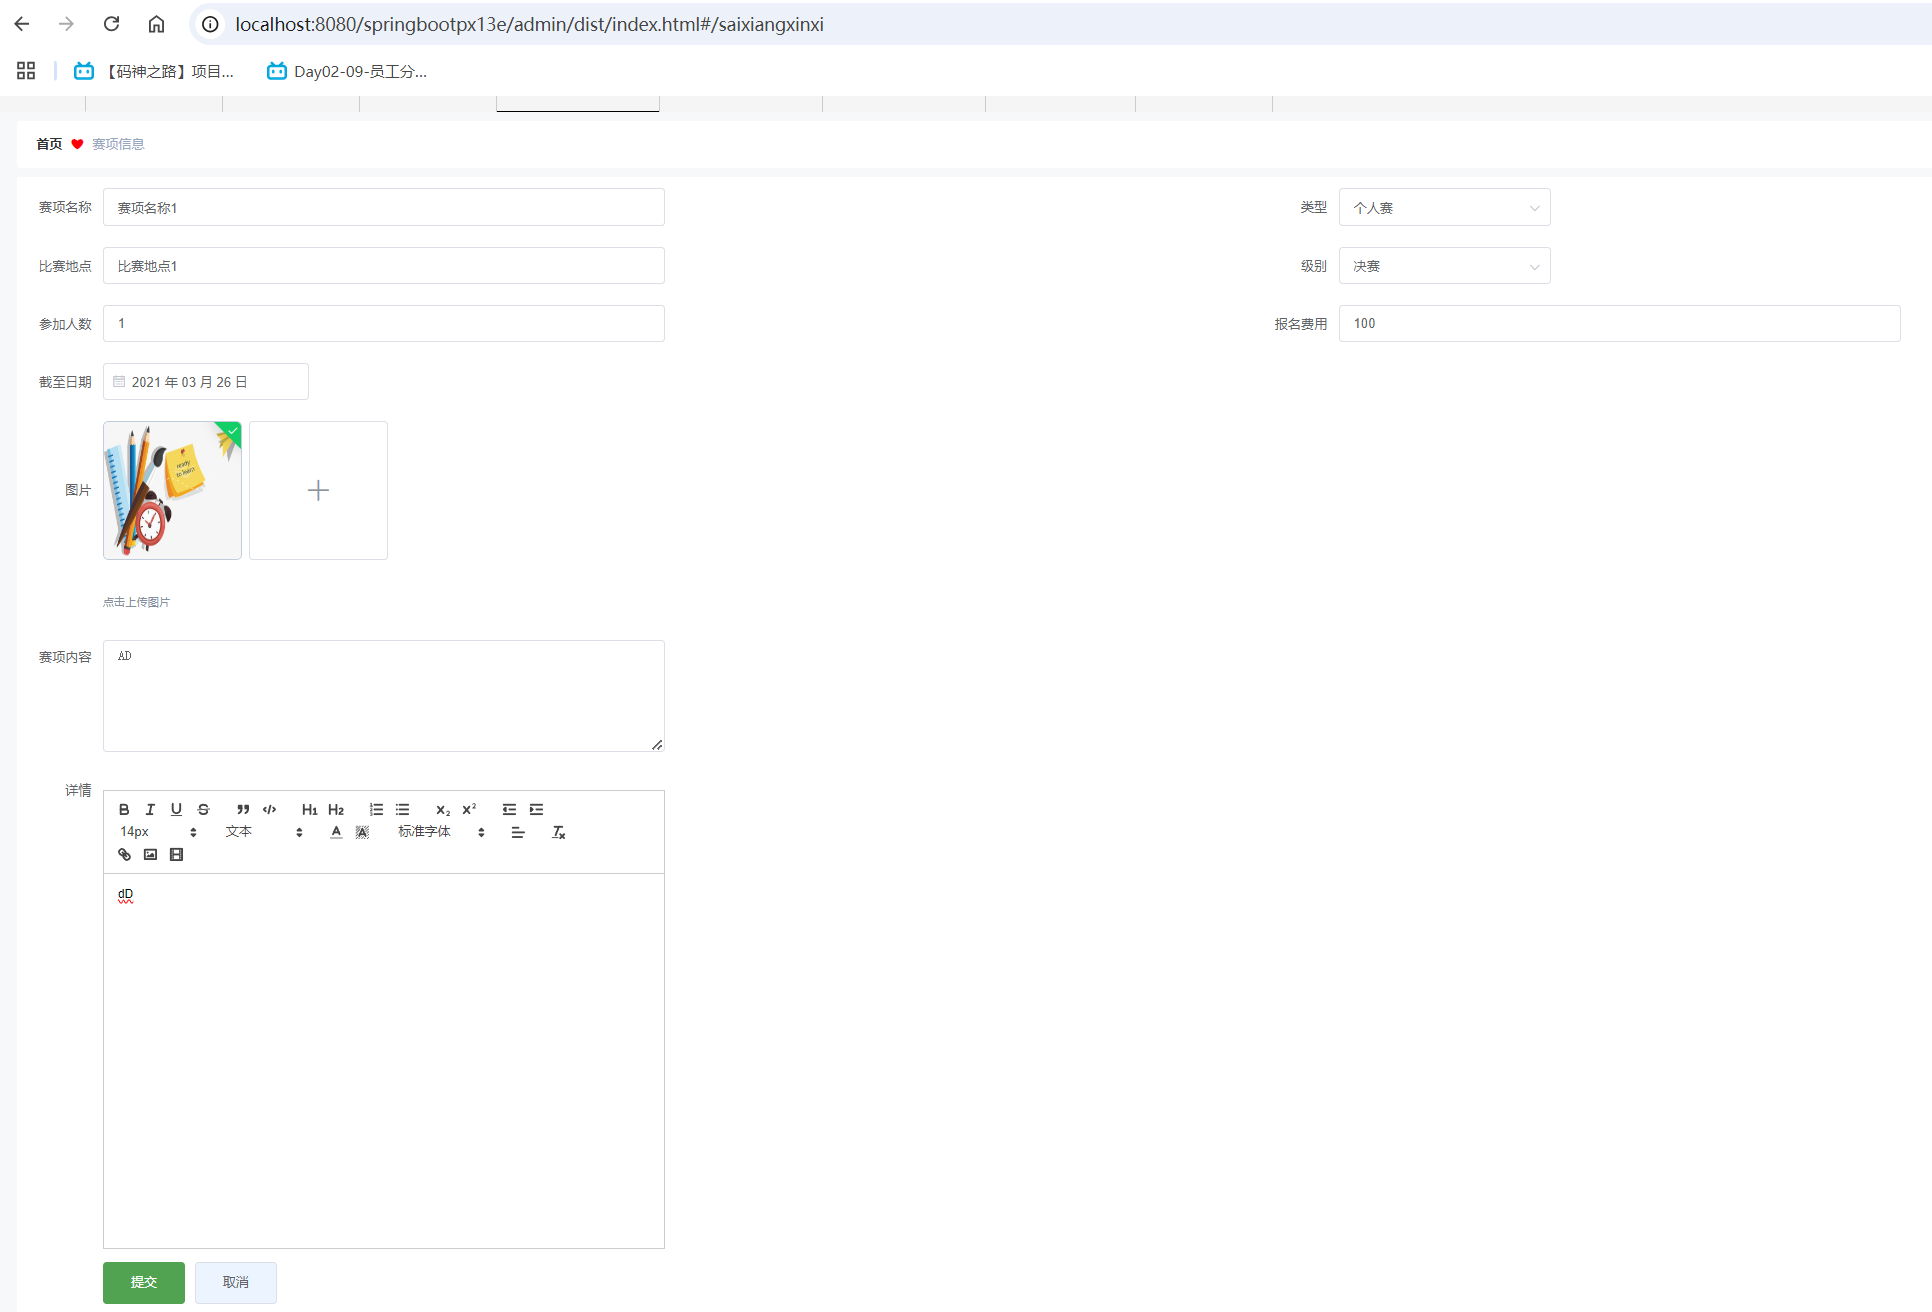Apply superscript formatting
Viewport: 1932px width, 1312px height.
[469, 809]
